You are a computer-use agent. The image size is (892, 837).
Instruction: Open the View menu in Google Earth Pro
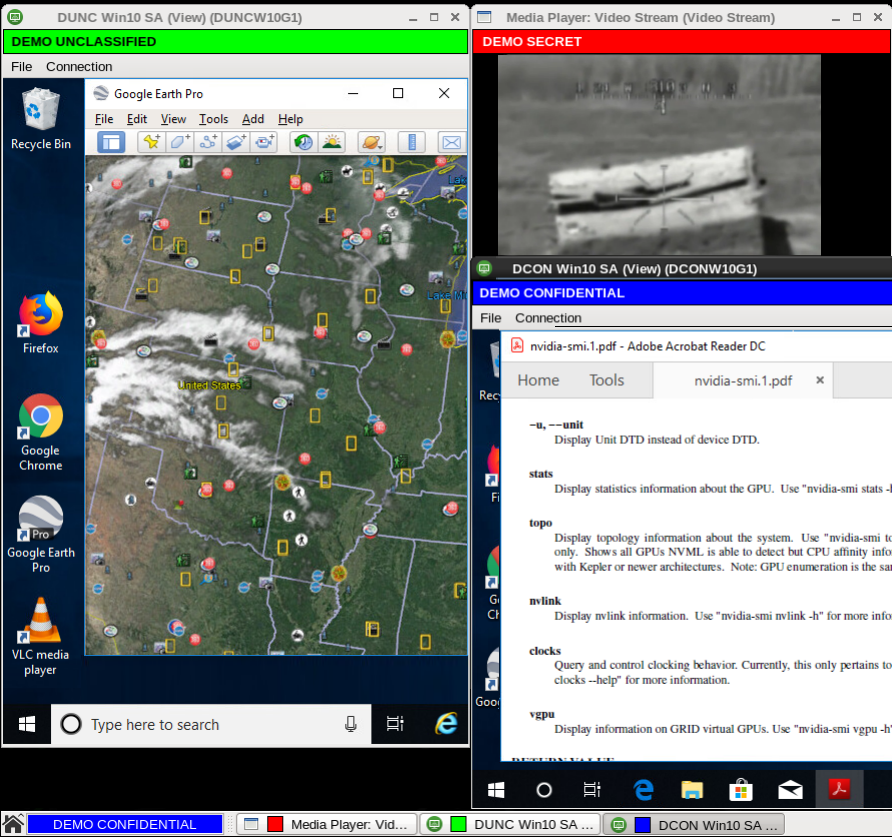tap(173, 119)
